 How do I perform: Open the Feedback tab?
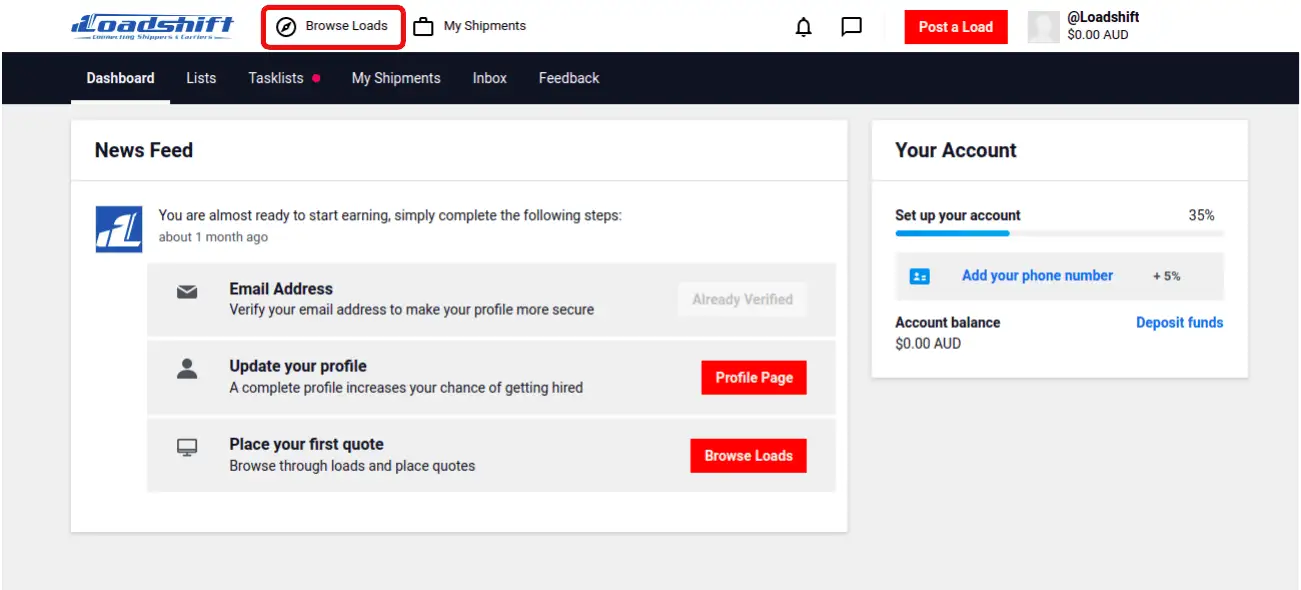pyautogui.click(x=569, y=78)
